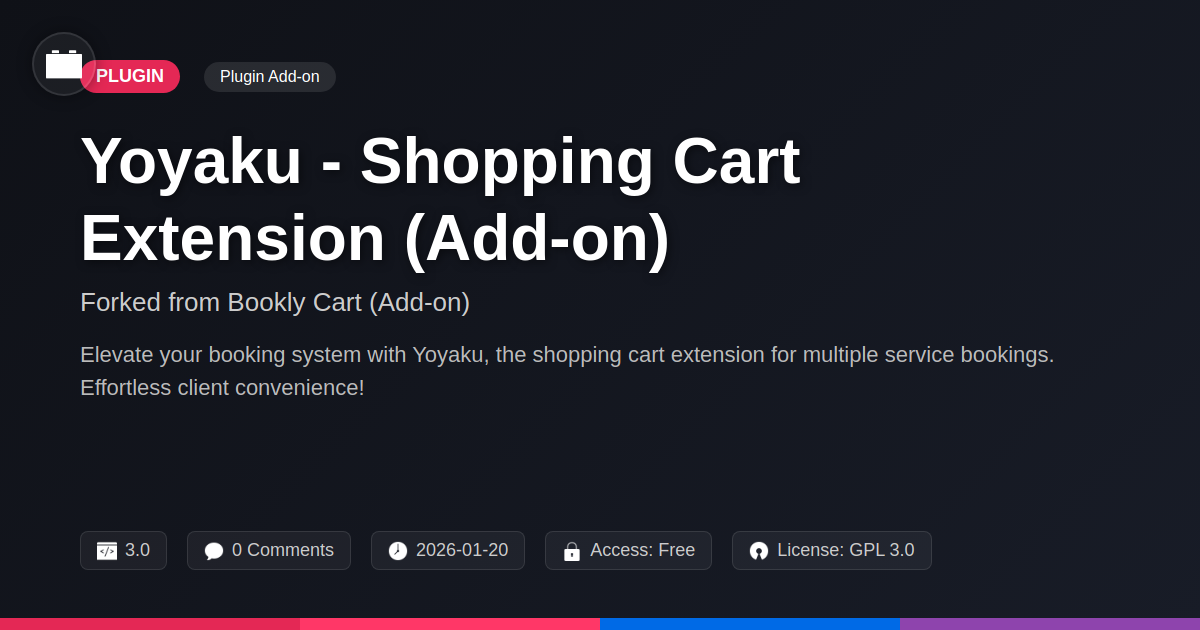1200x630 pixels.
Task: Click the crimson segment of bottom bar
Action: [x=150, y=624]
